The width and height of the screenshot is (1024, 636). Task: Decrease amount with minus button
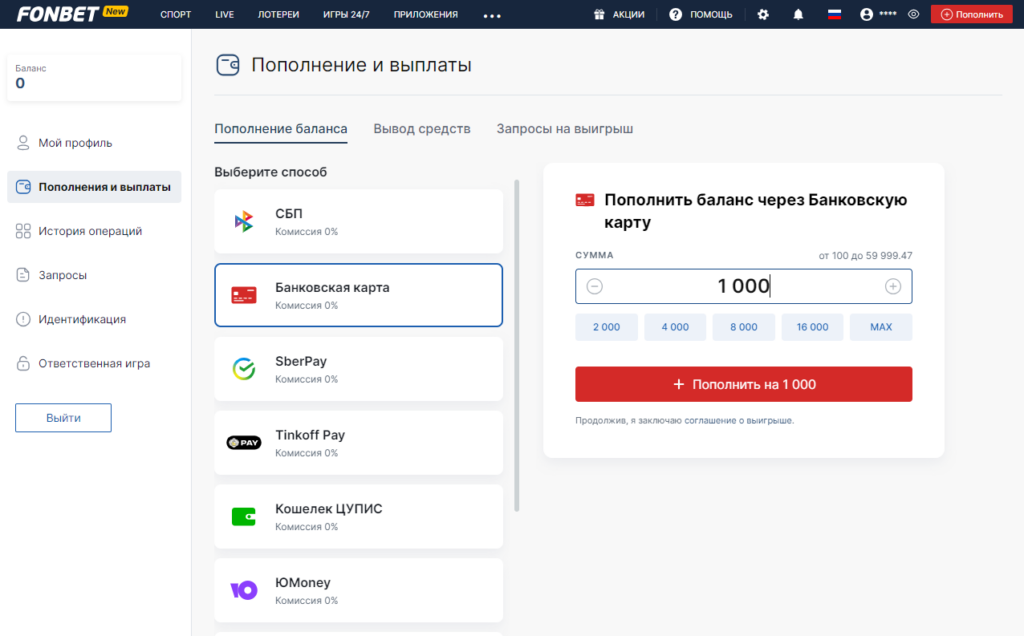(x=594, y=286)
